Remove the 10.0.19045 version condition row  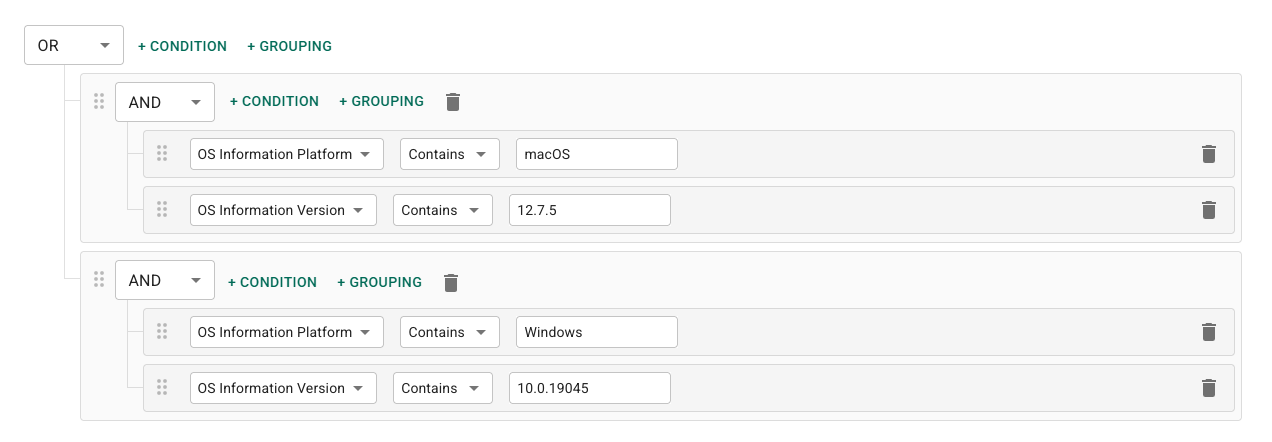click(x=1208, y=388)
